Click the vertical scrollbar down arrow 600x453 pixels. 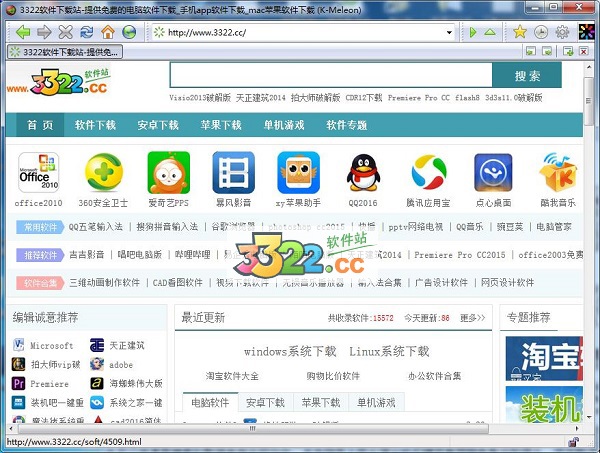(x=589, y=416)
